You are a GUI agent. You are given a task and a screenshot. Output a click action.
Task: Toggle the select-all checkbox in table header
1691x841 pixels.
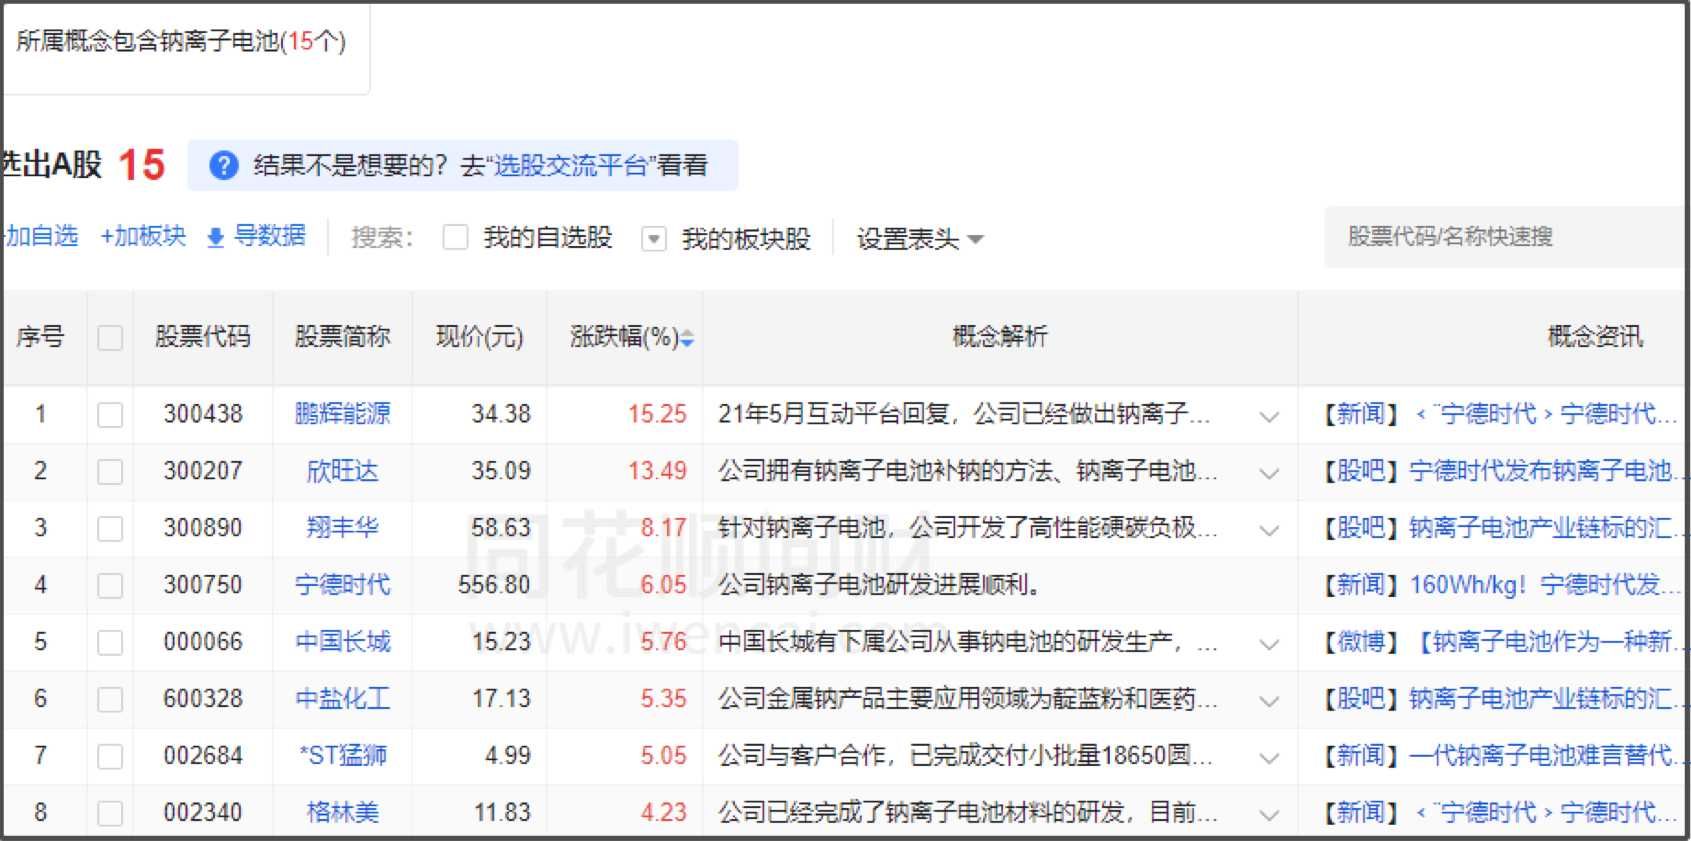(x=110, y=338)
